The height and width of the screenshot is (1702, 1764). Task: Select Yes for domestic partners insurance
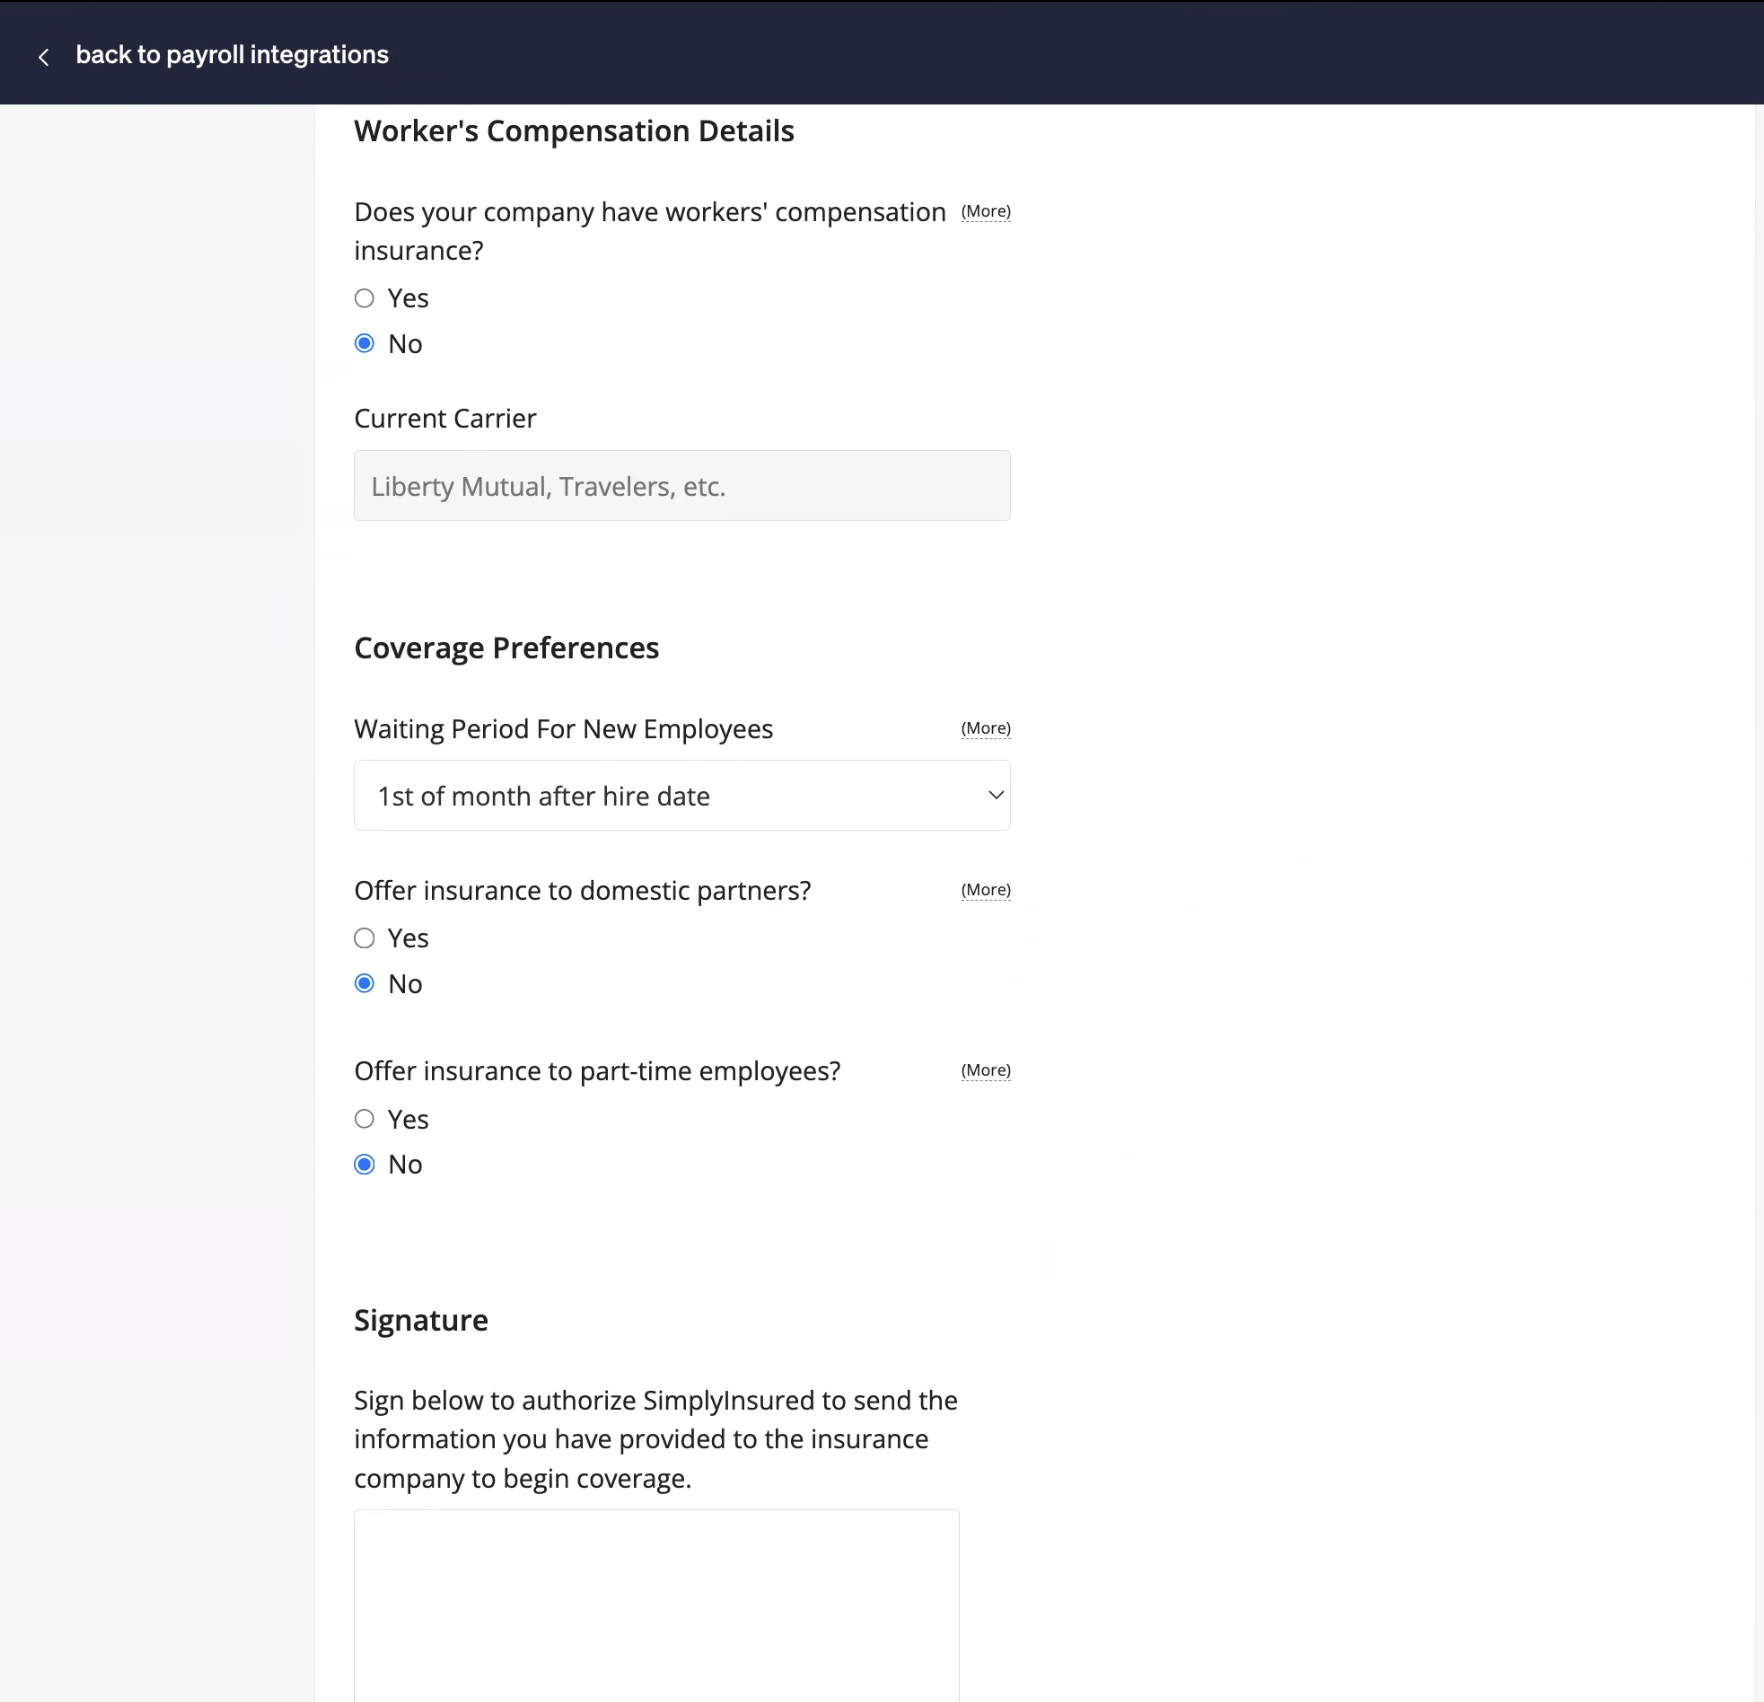coord(364,938)
